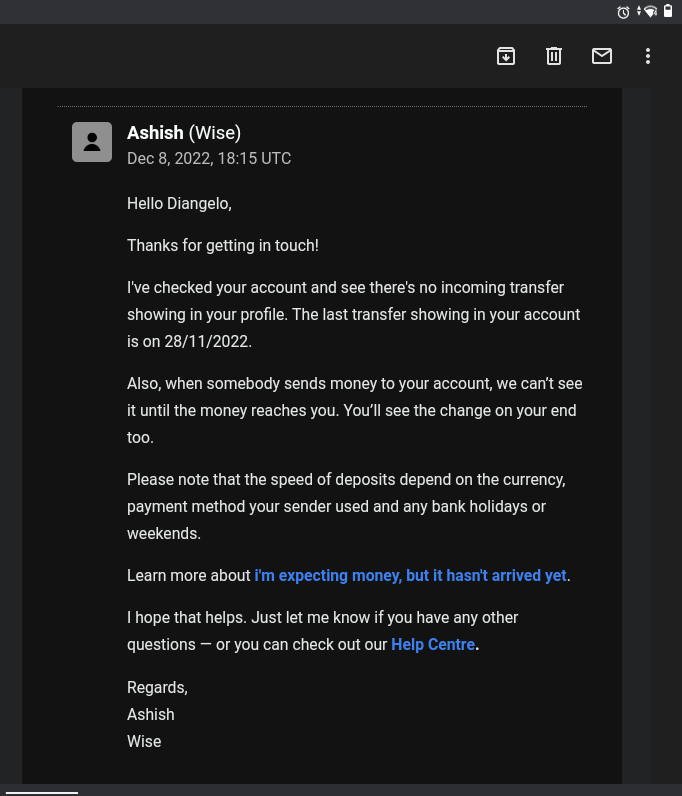Viewport: 682px width, 796px height.
Task: Select the "Thanks for getting in touch!" line
Action: click(x=223, y=245)
